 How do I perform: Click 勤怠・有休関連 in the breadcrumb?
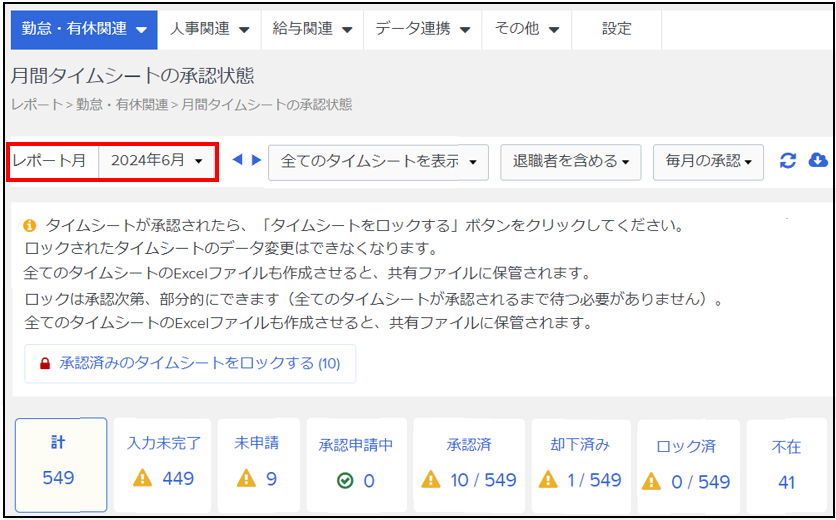tap(122, 105)
